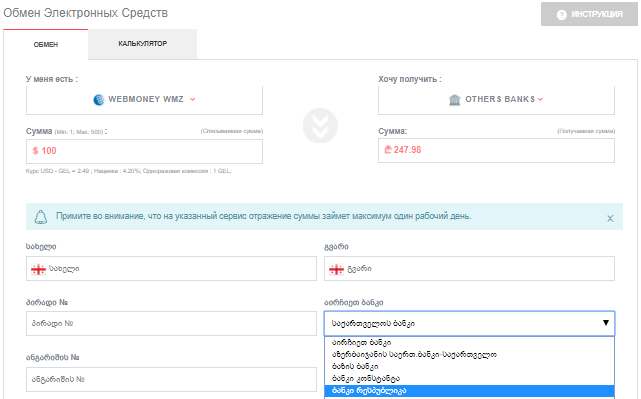Choose ბანკი კონსტანტა from the list
Image resolution: width=641 pixels, height=399 pixels.
469,378
